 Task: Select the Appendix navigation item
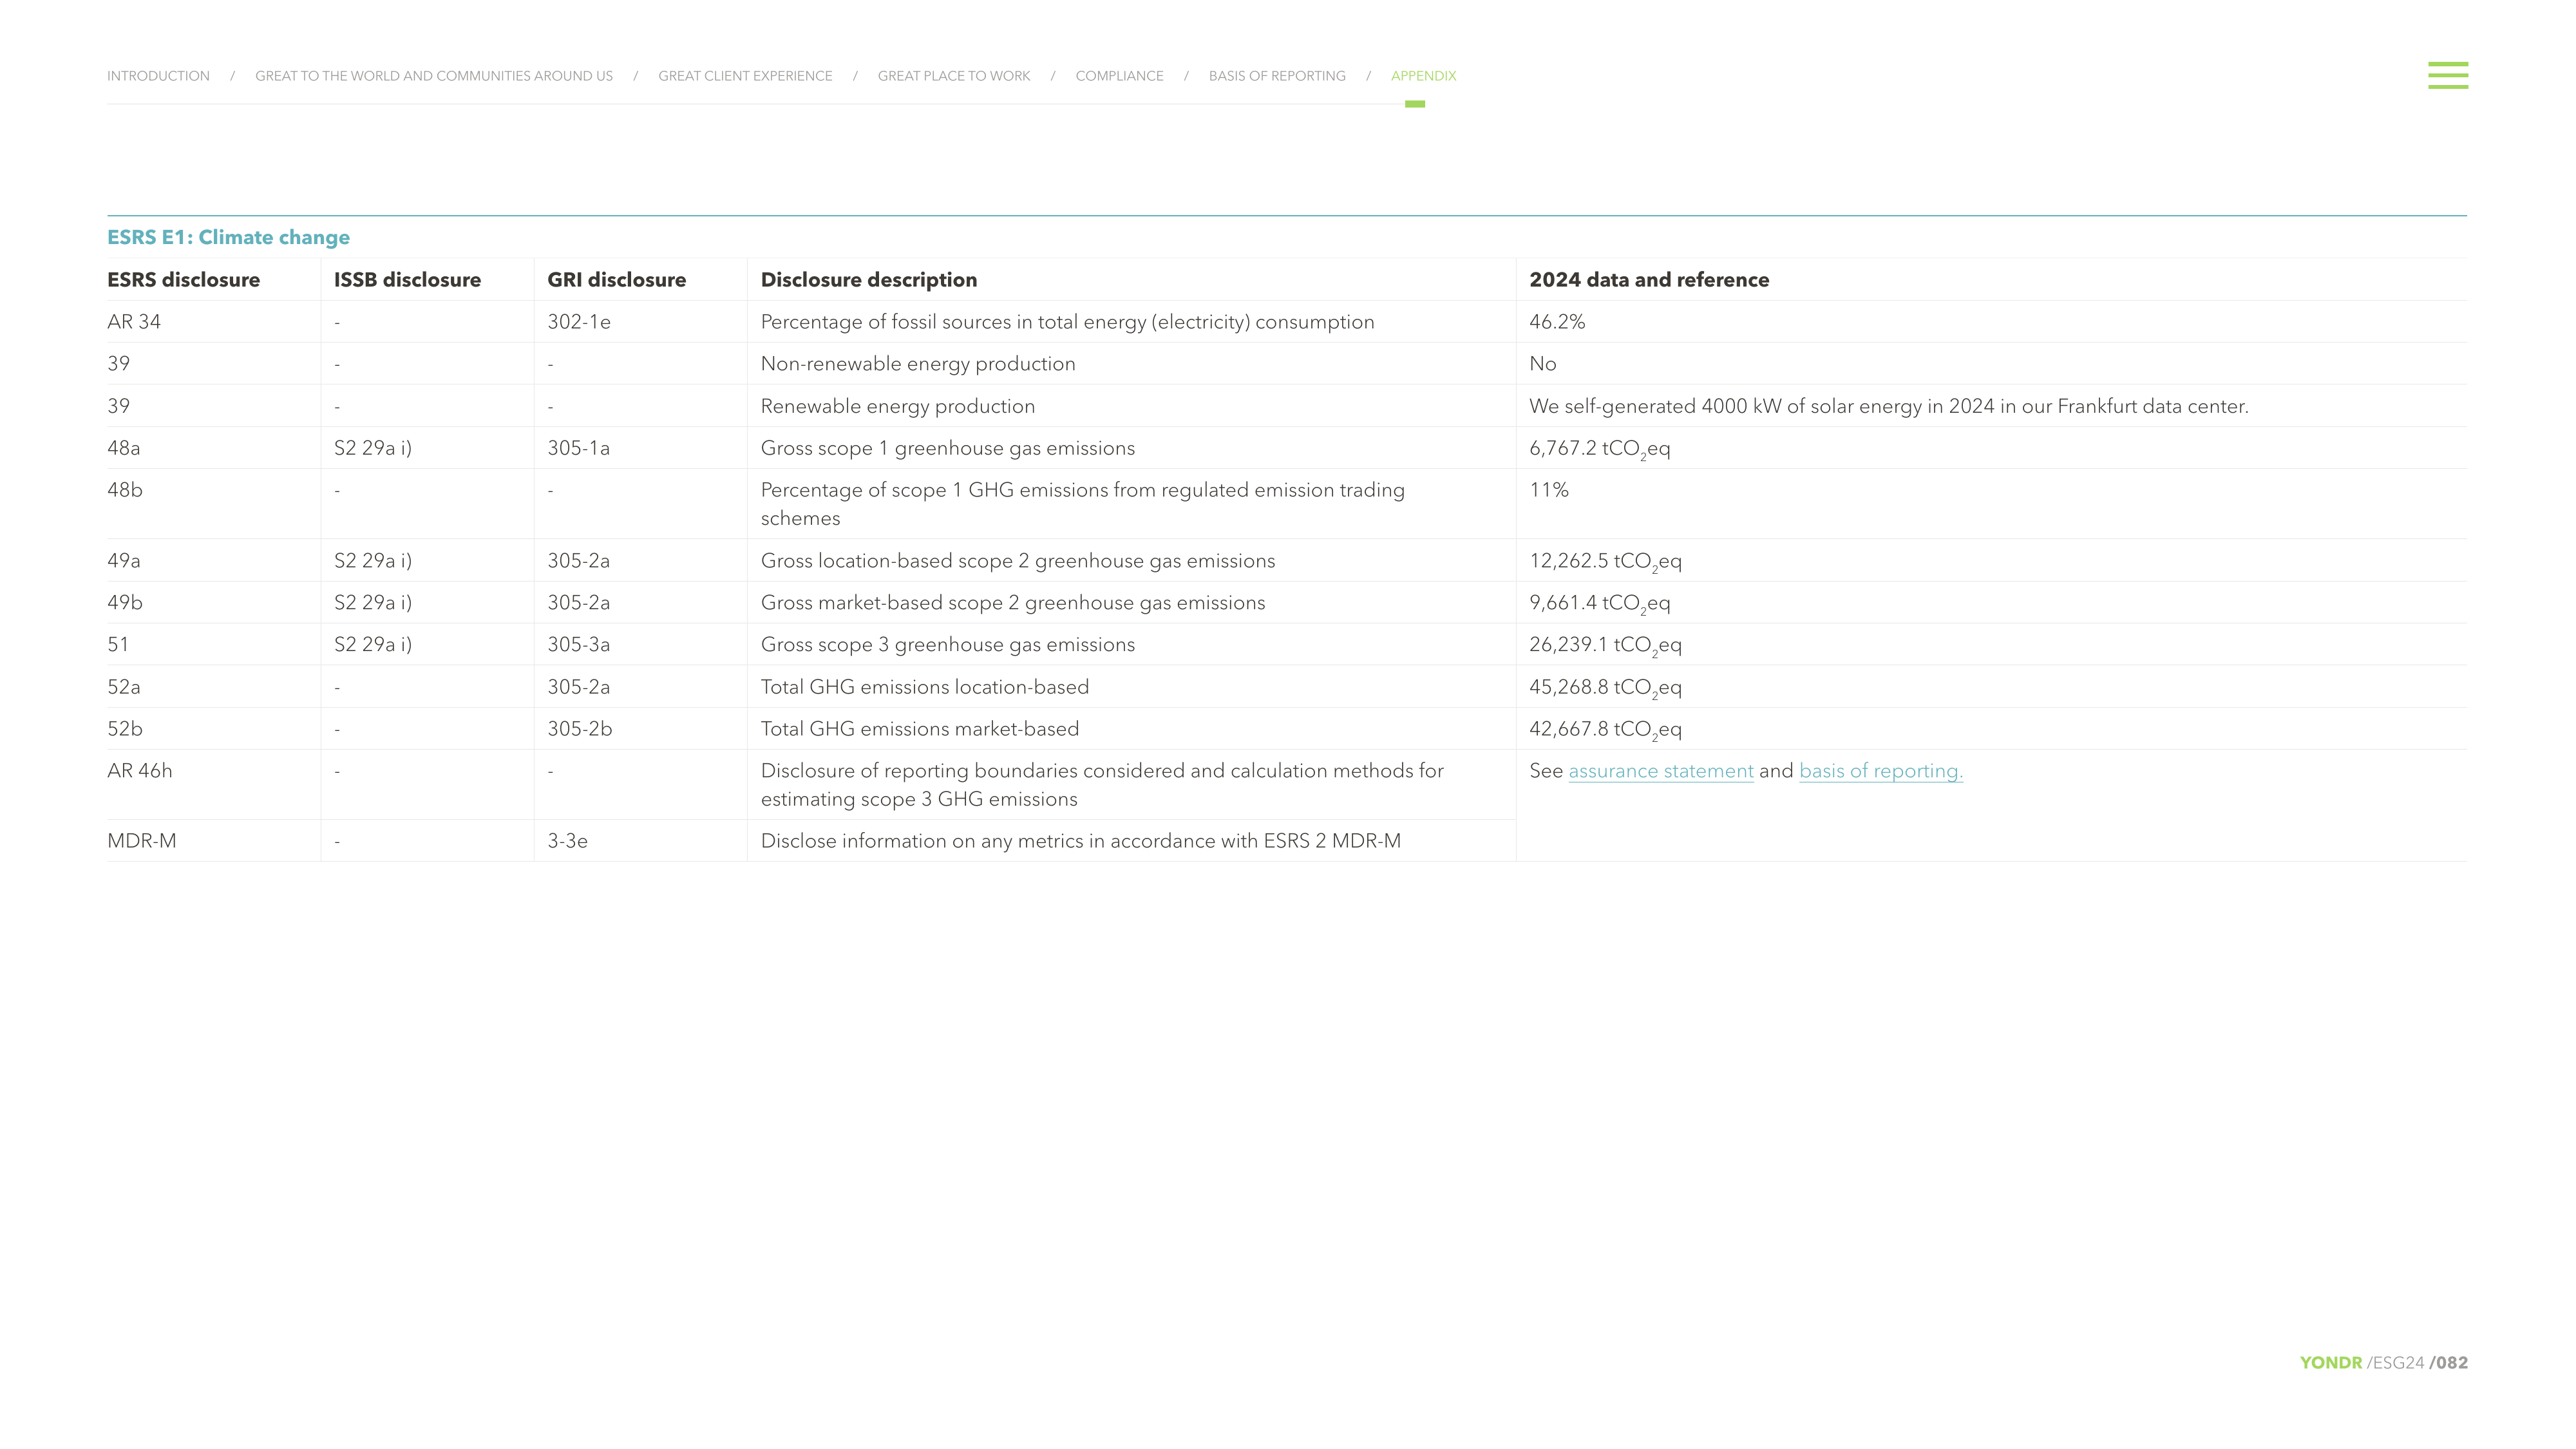pos(1423,76)
